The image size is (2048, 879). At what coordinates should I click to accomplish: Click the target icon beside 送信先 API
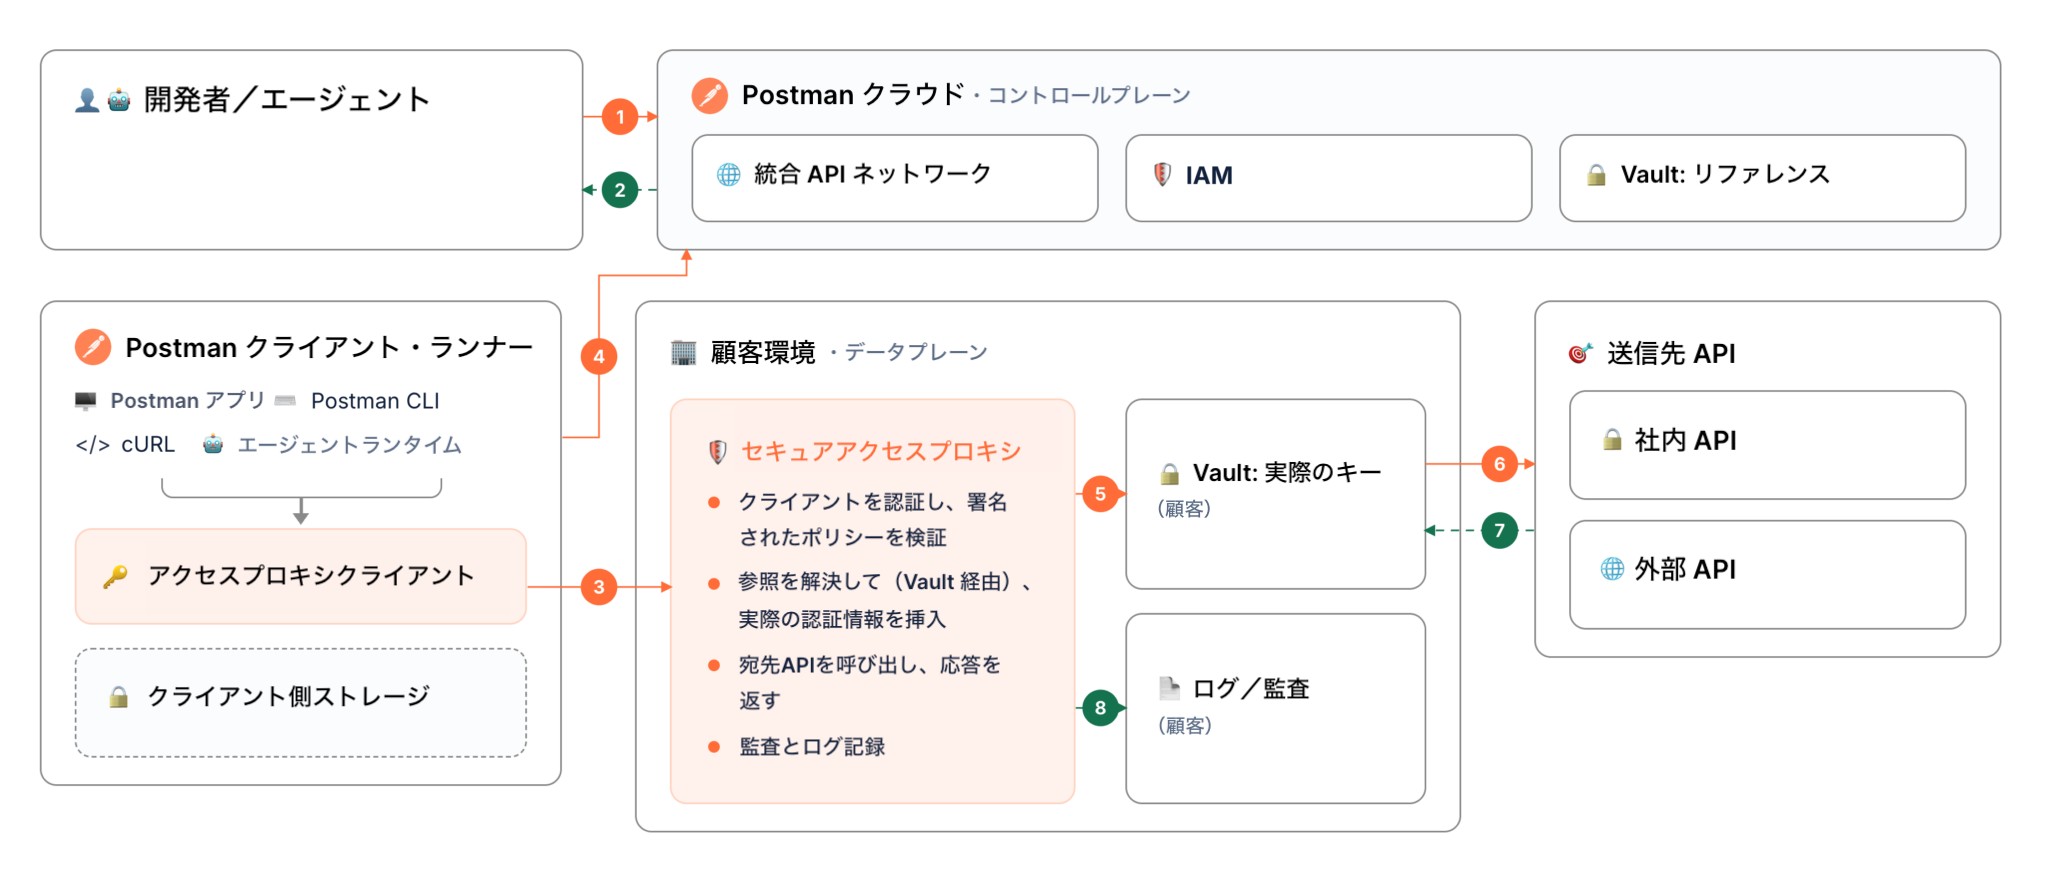point(1580,353)
